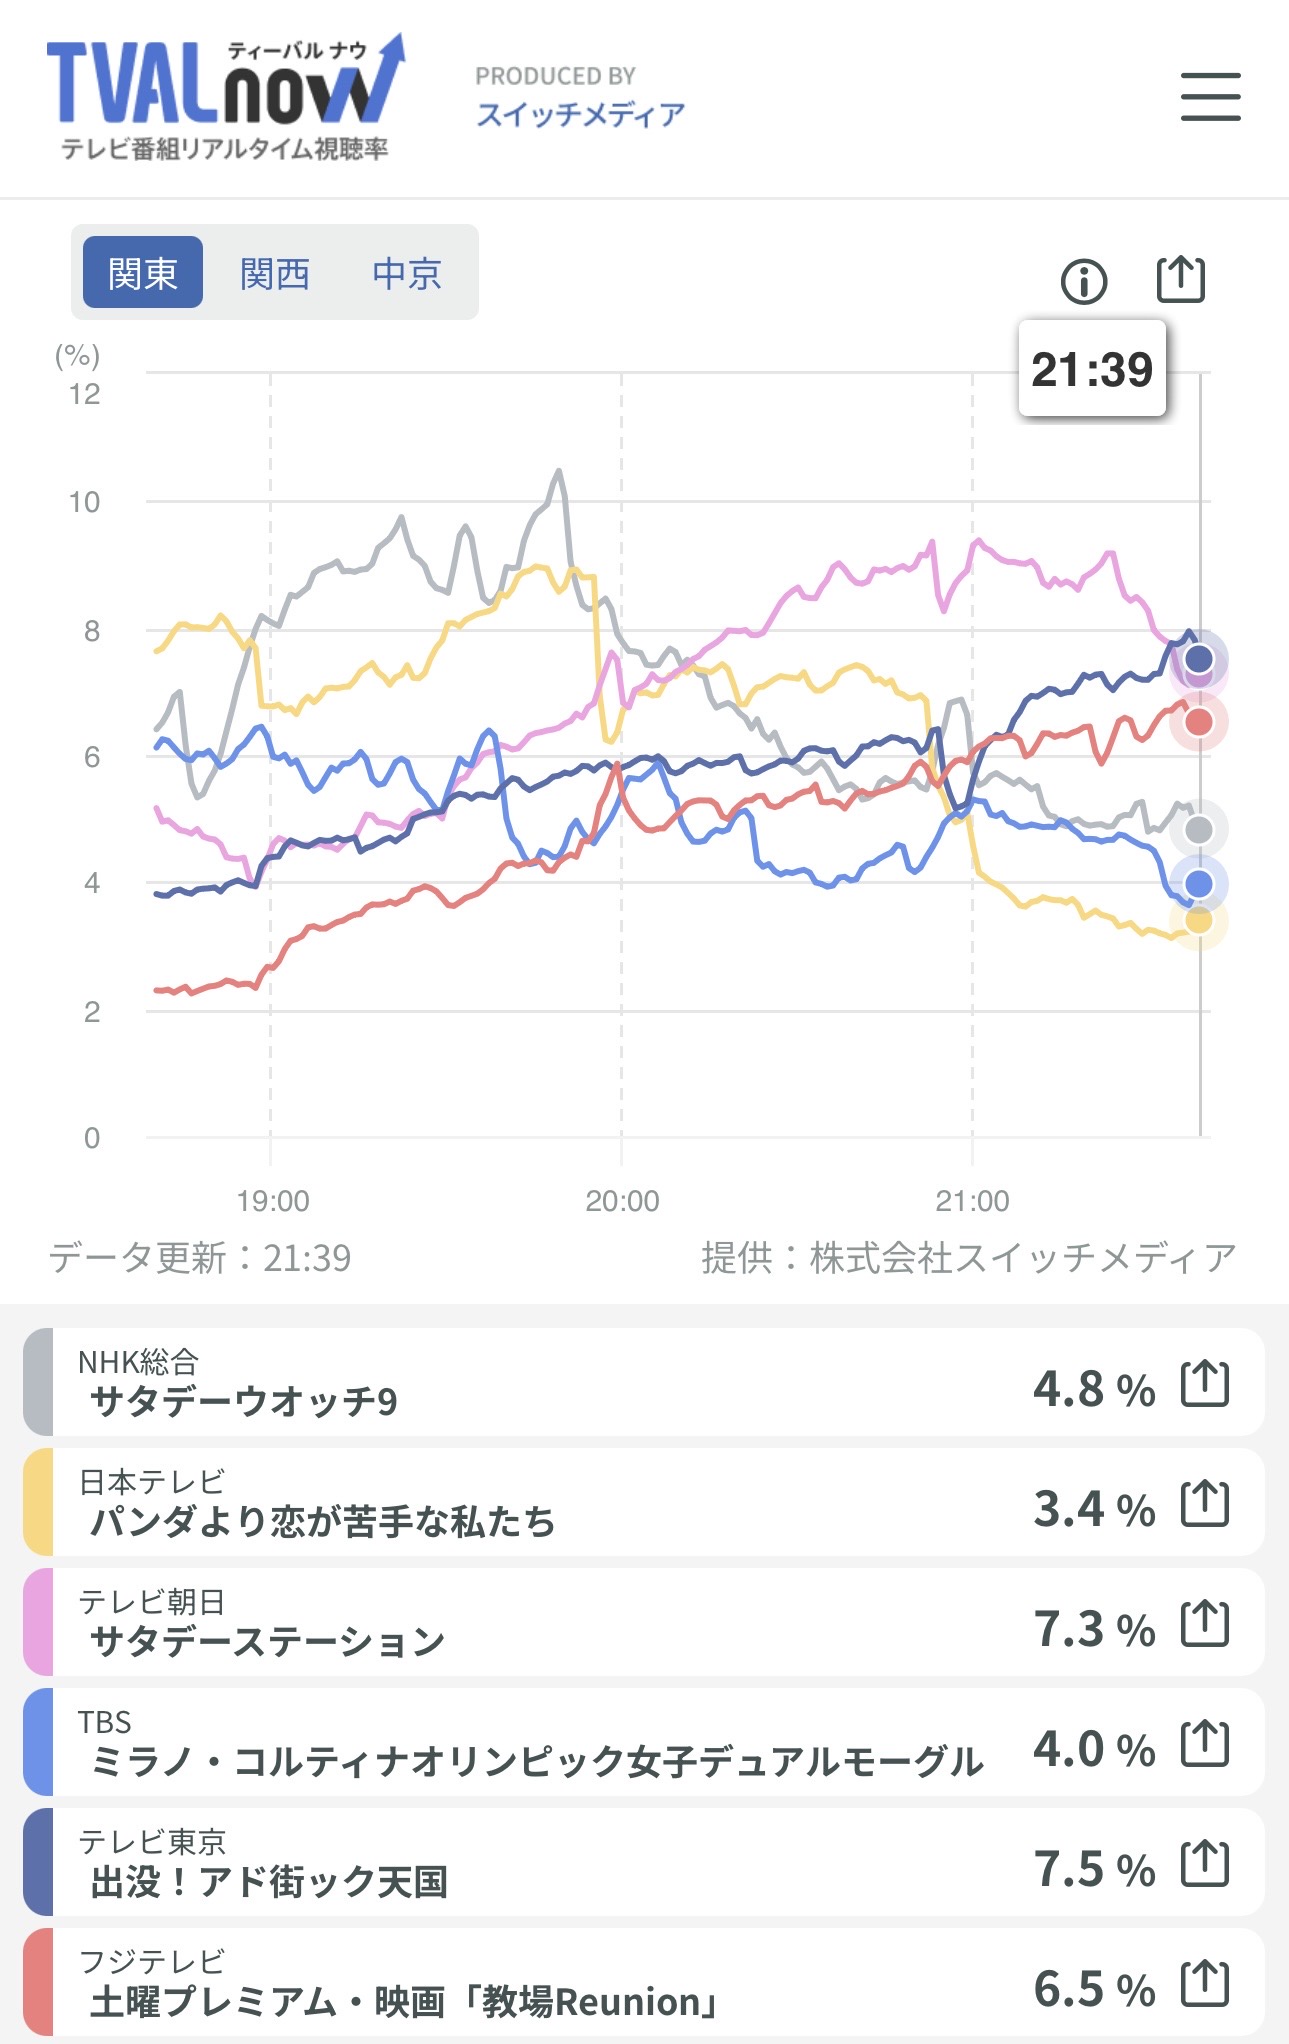Image resolution: width=1289 pixels, height=2044 pixels.
Task: Share テレビ朝日 サタデーステーション rating
Action: [x=1204, y=1624]
